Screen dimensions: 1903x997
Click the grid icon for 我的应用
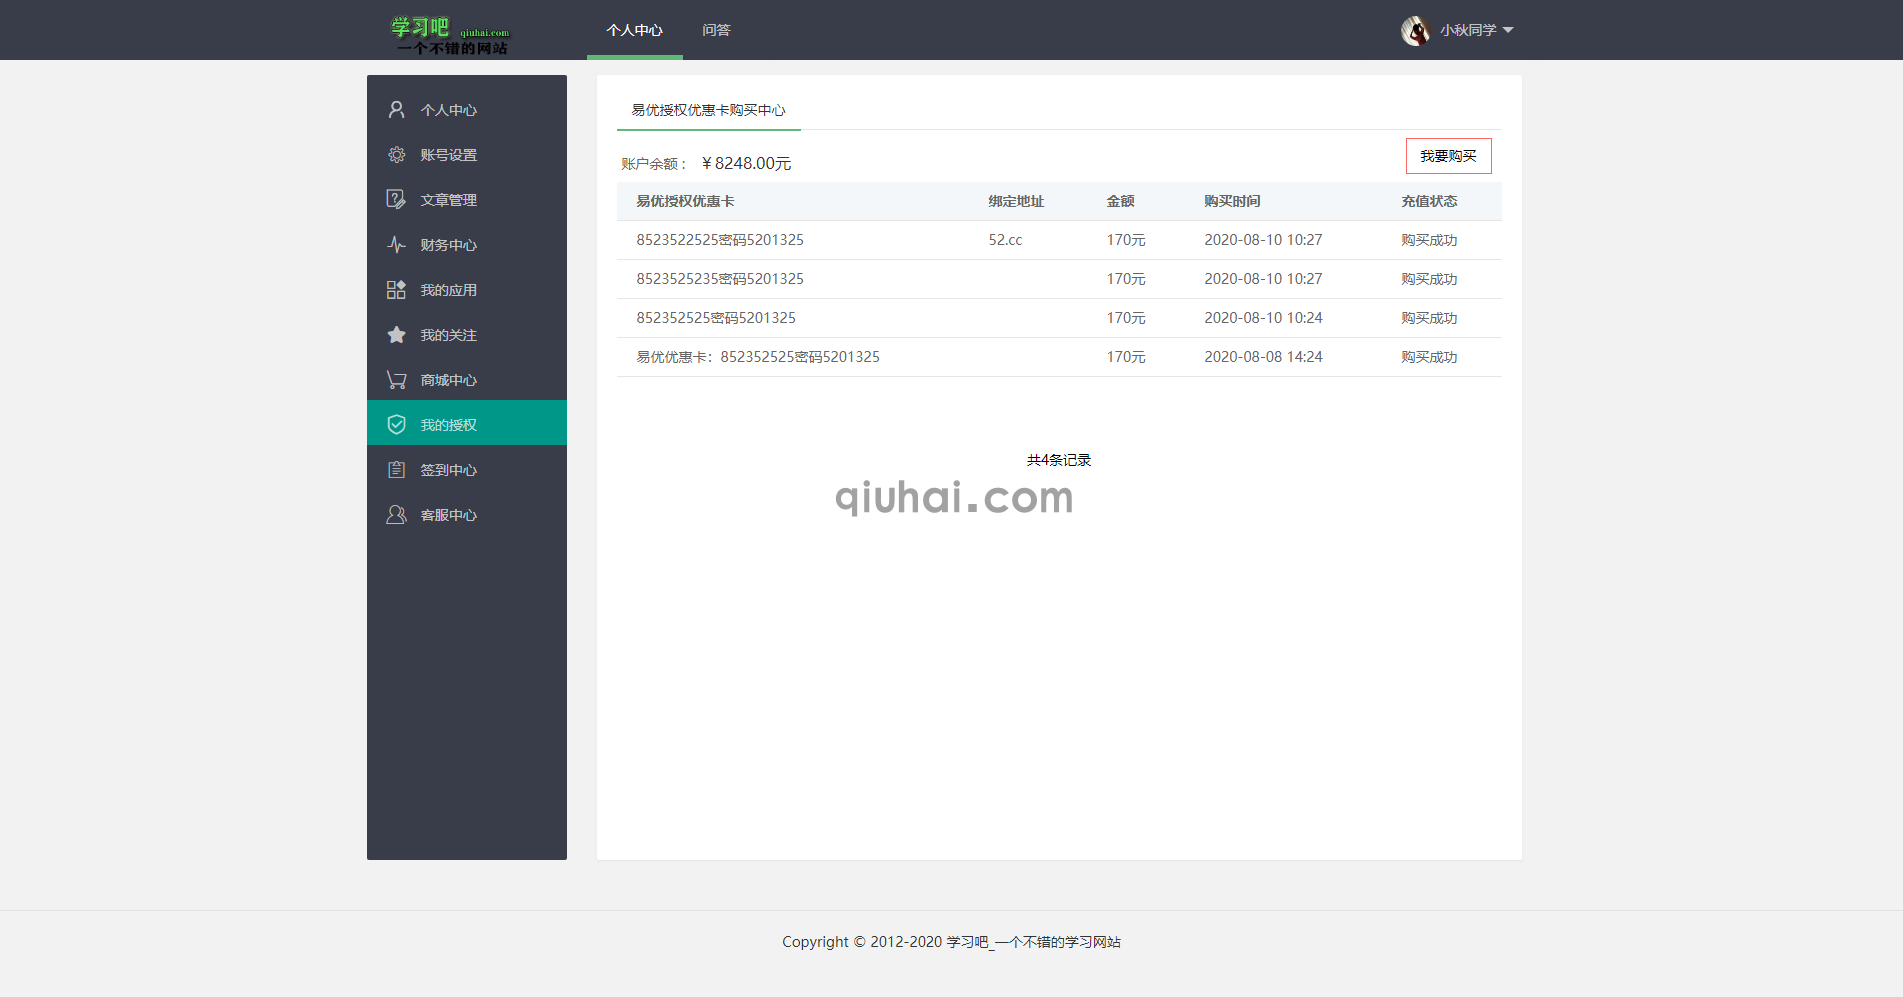pos(396,290)
